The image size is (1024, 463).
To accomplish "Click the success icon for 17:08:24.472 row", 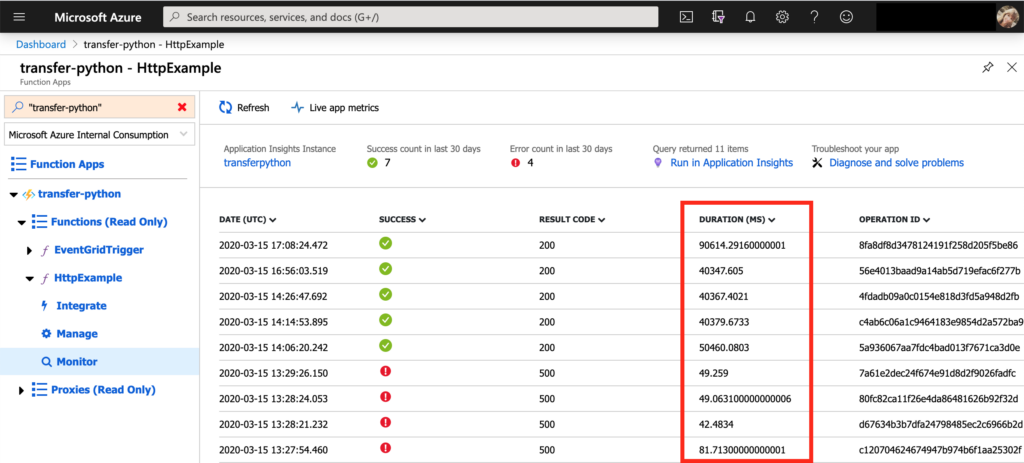I will pyautogui.click(x=385, y=244).
